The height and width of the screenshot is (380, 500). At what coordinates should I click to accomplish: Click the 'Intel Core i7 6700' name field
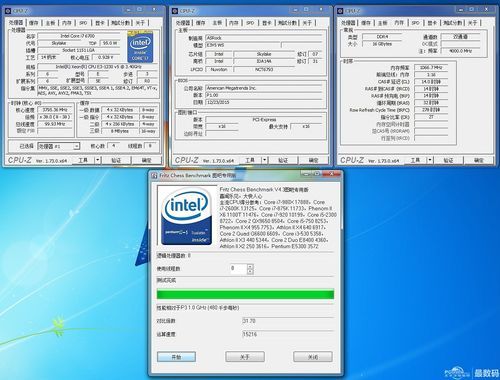[x=78, y=36]
